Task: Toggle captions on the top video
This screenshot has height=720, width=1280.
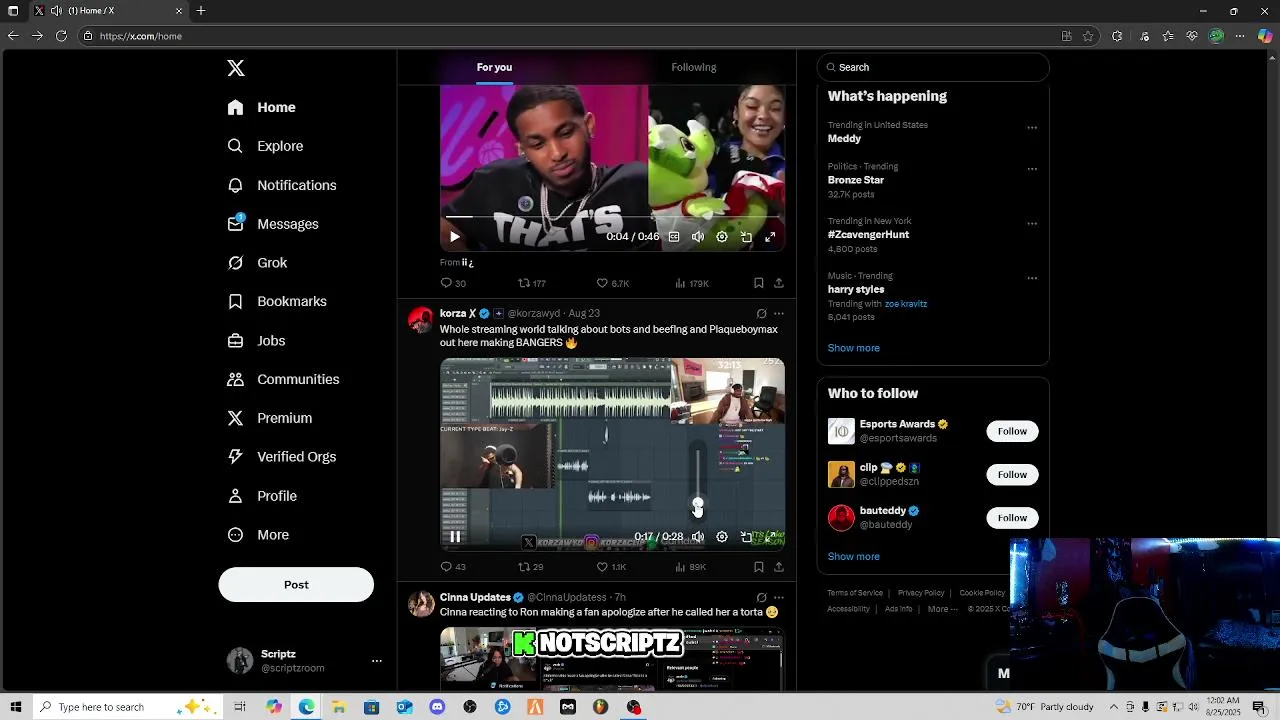Action: point(674,237)
